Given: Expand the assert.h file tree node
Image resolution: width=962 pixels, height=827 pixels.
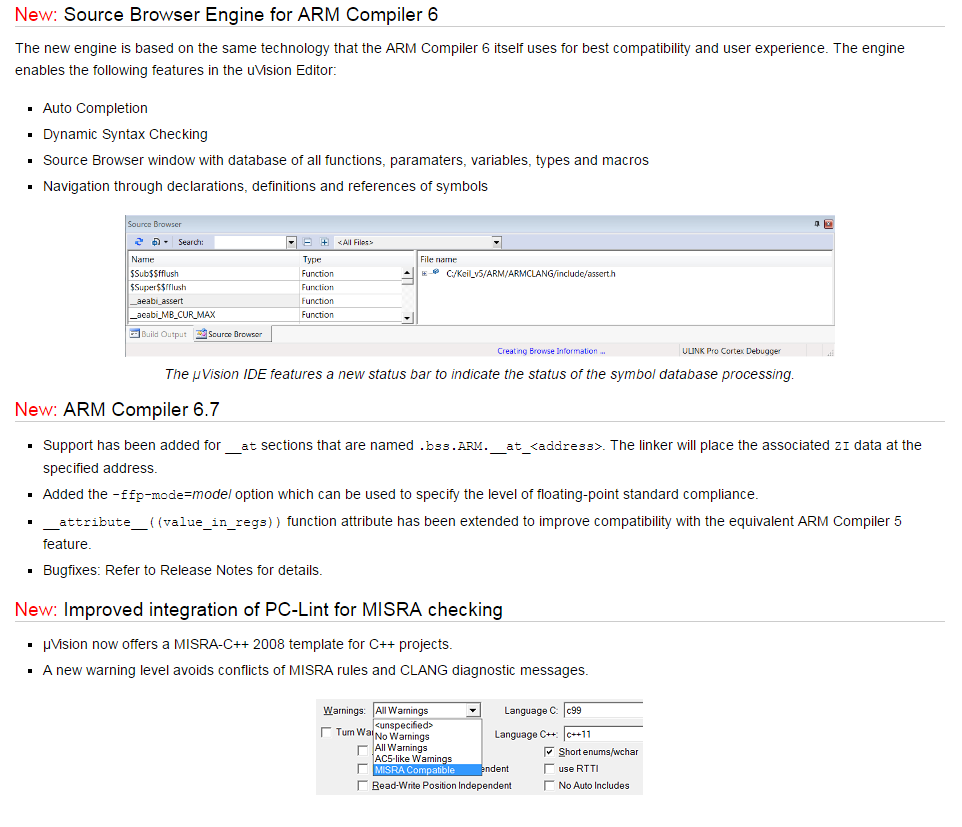Looking at the screenshot, I should (x=425, y=273).
